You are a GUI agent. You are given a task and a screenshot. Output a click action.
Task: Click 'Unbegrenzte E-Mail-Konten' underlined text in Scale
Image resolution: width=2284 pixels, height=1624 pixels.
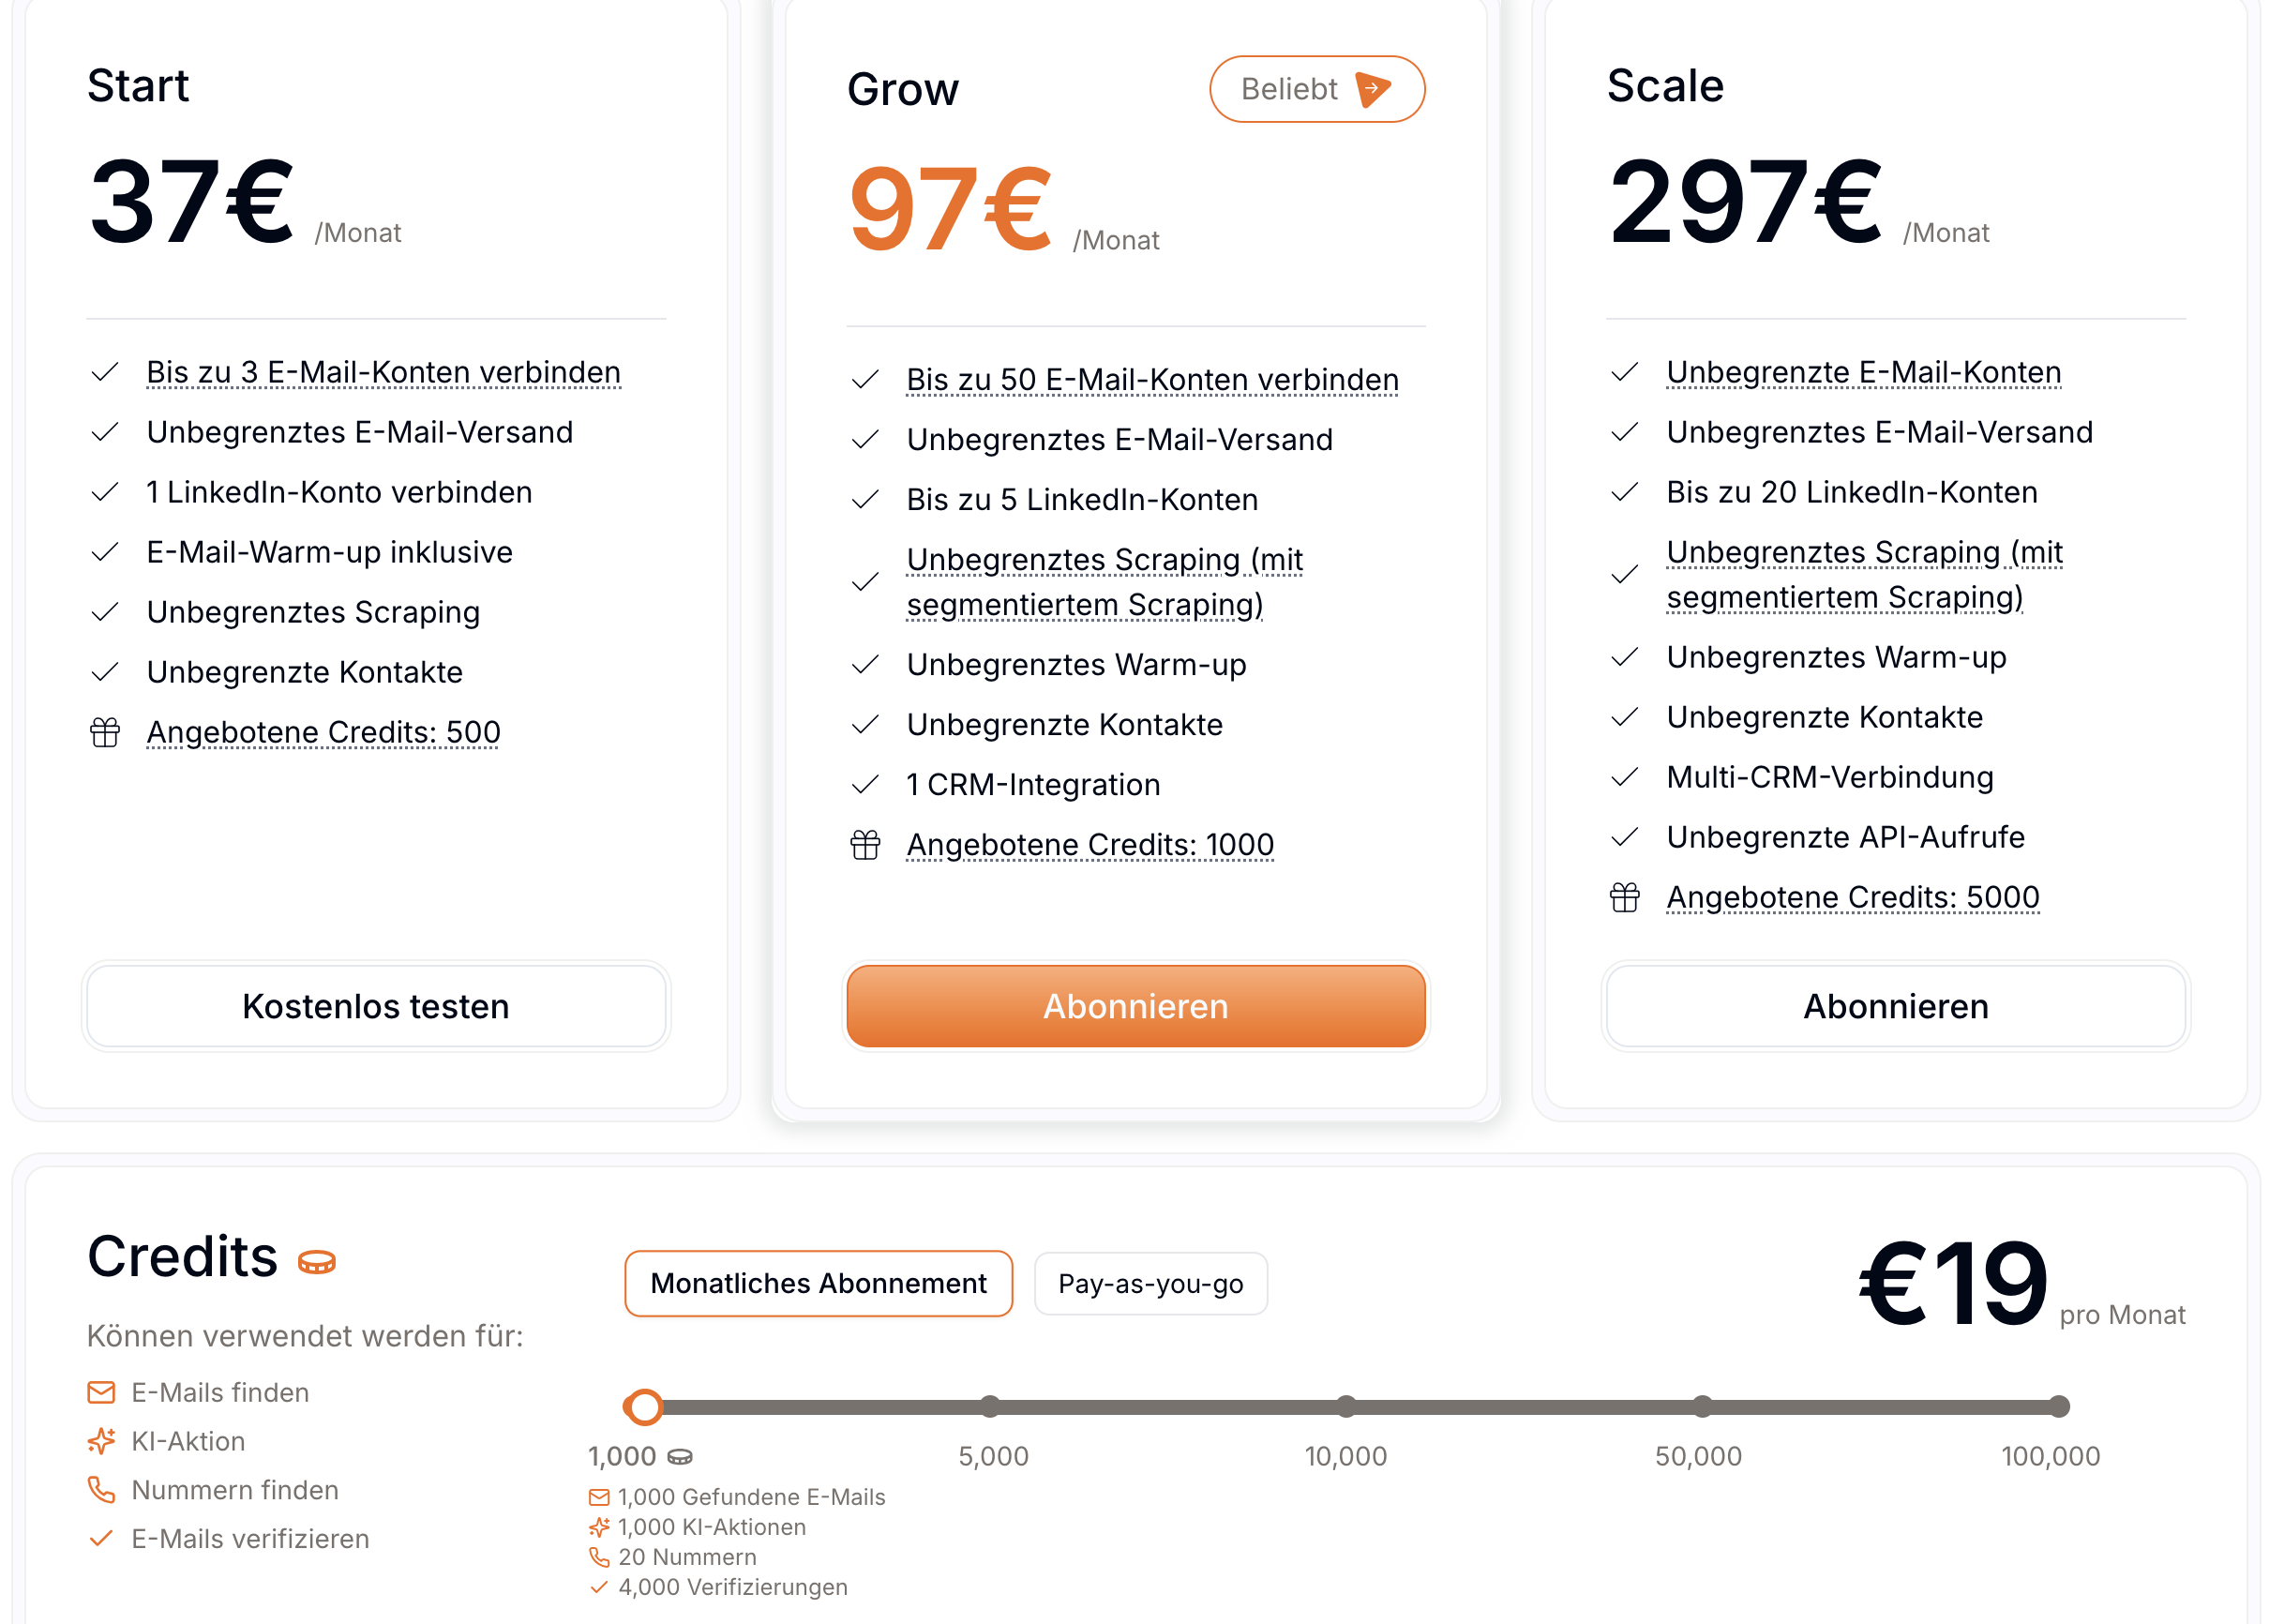pyautogui.click(x=1863, y=373)
